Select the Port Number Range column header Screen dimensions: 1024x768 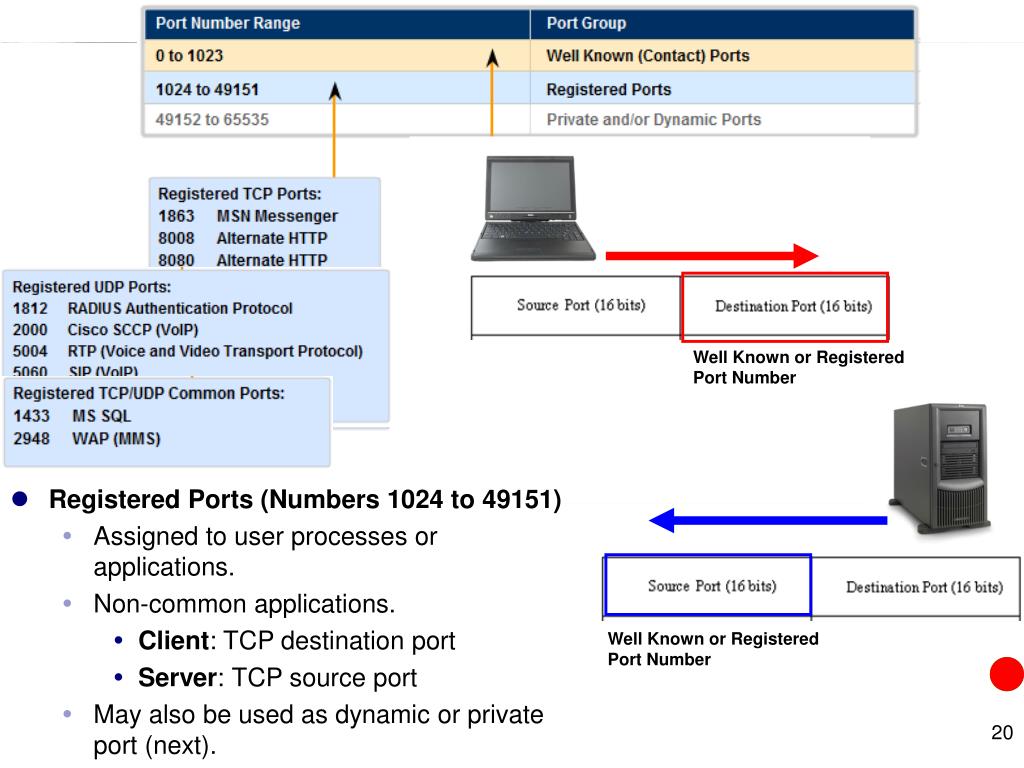(x=228, y=23)
